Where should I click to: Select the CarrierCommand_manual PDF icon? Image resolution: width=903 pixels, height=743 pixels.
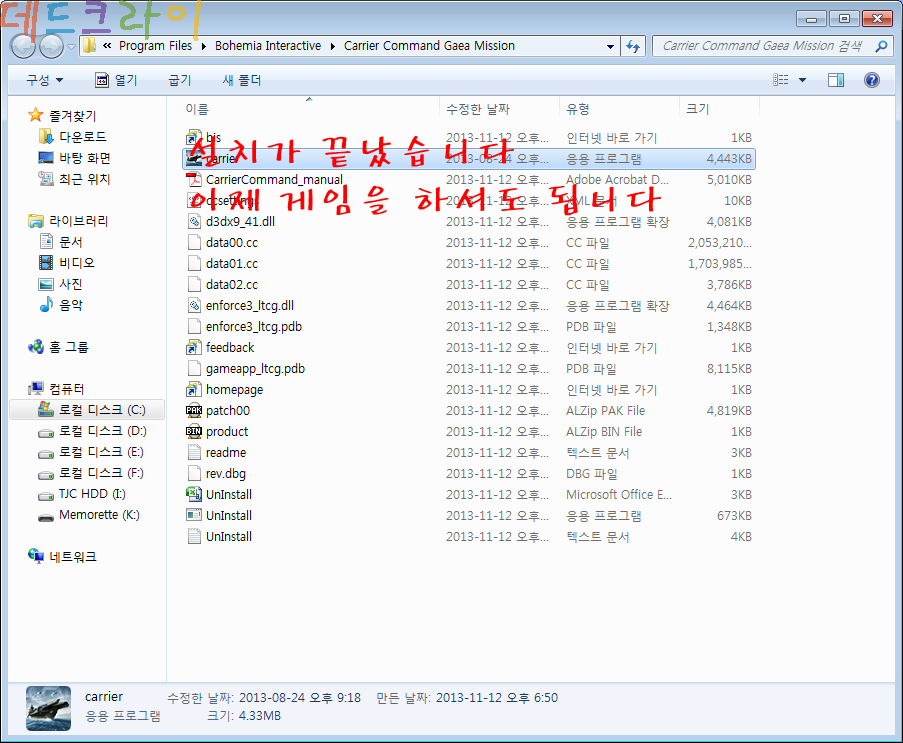[195, 179]
